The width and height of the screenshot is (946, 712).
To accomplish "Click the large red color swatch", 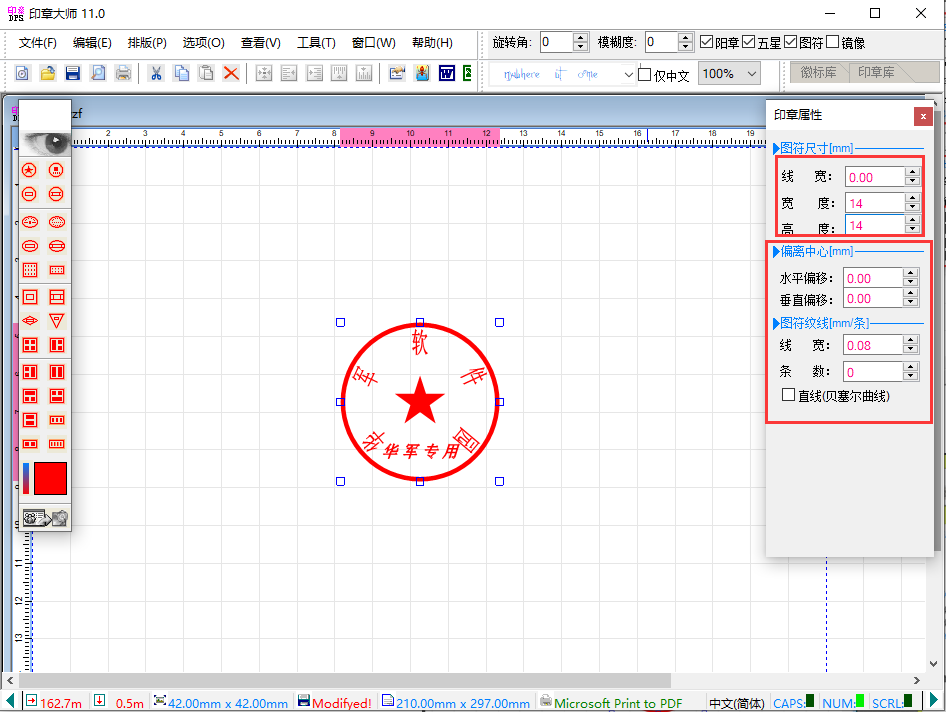I will click(x=50, y=478).
